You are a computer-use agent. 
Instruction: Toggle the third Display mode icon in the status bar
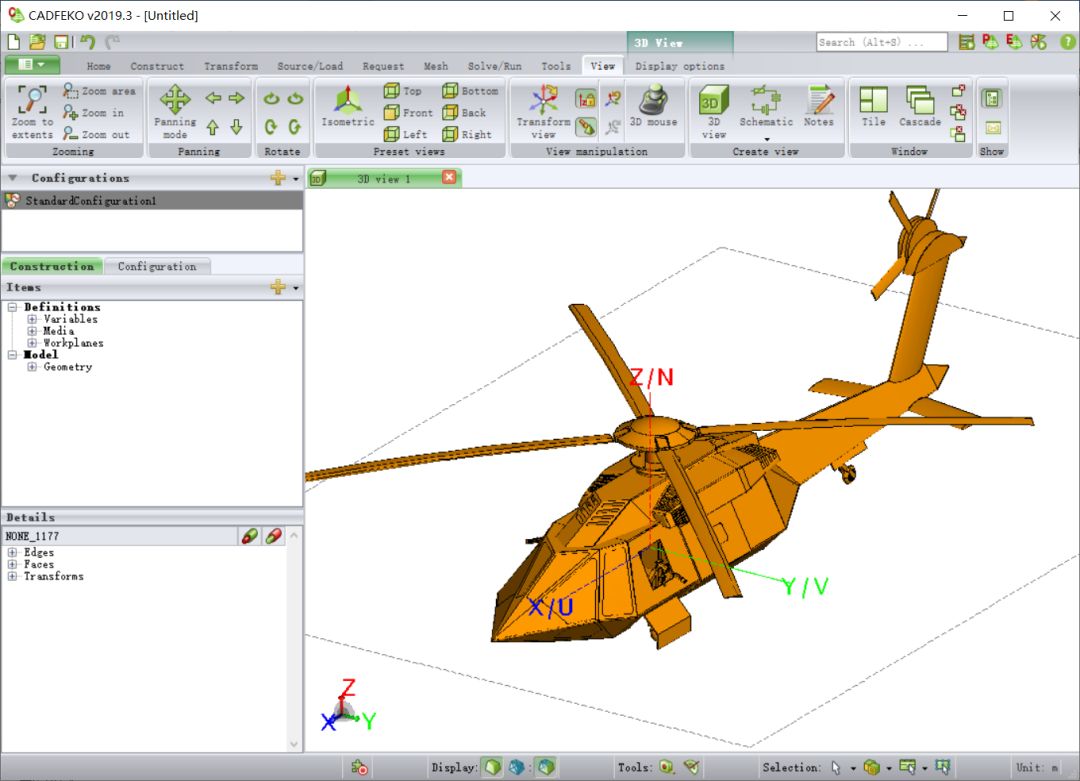(546, 767)
